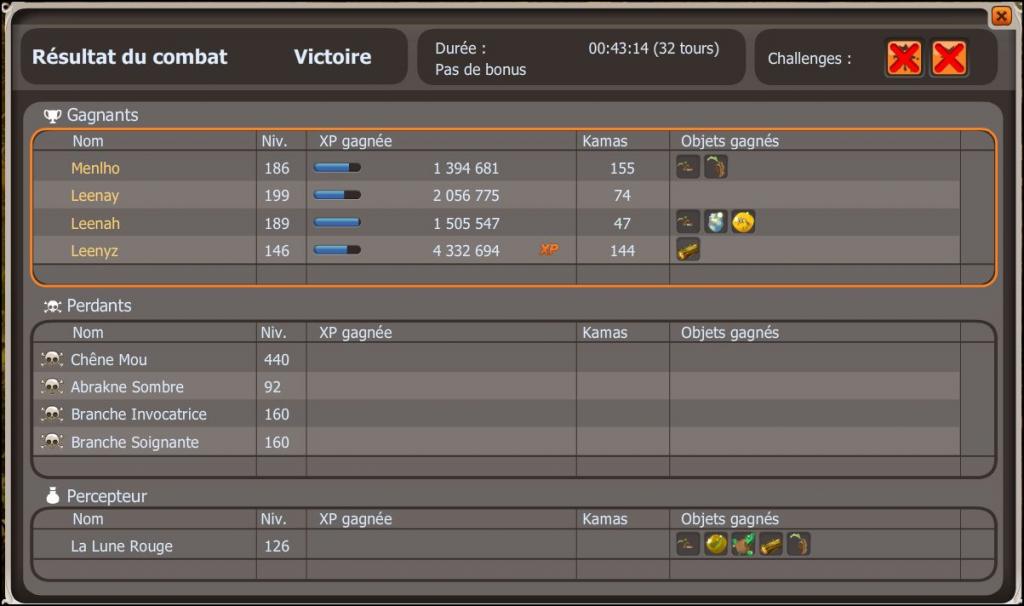Select the Branche Invocatrice monster name
The image size is (1024, 606).
tap(138, 415)
